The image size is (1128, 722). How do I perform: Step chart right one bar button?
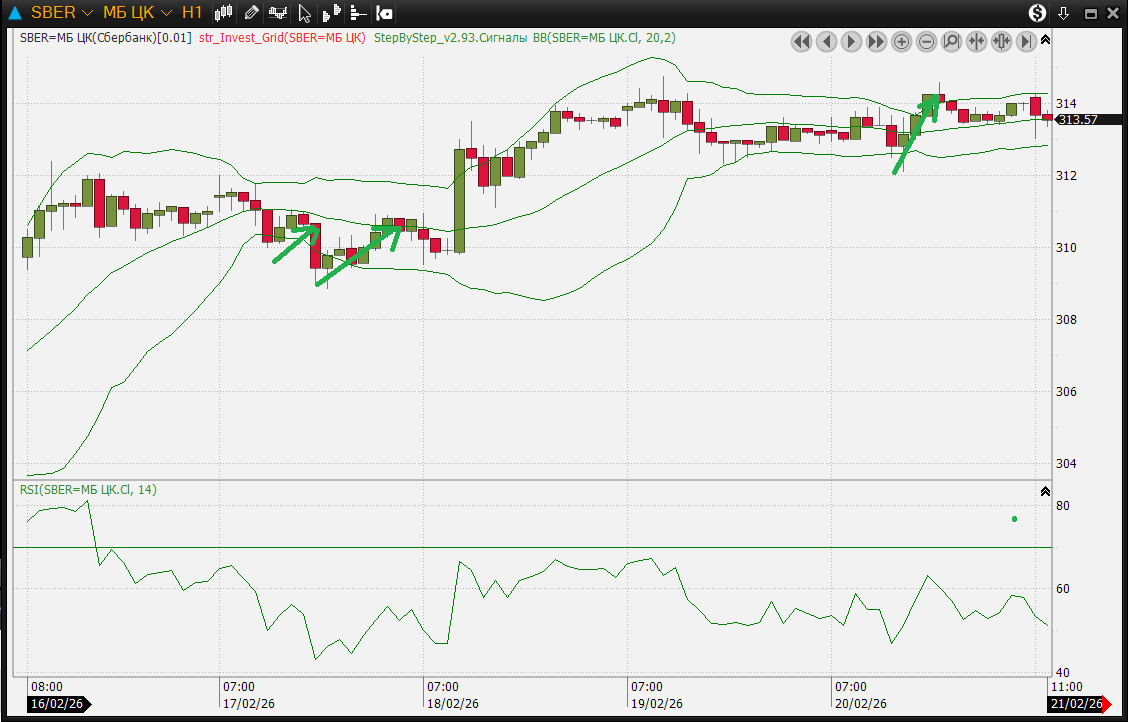[x=851, y=42]
